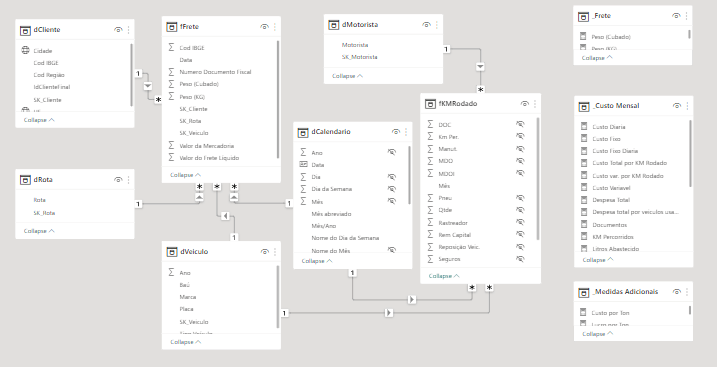This screenshot has height=367, width=717.
Task: Select the Mês/Ano field in dCalendario
Action: 324,226
